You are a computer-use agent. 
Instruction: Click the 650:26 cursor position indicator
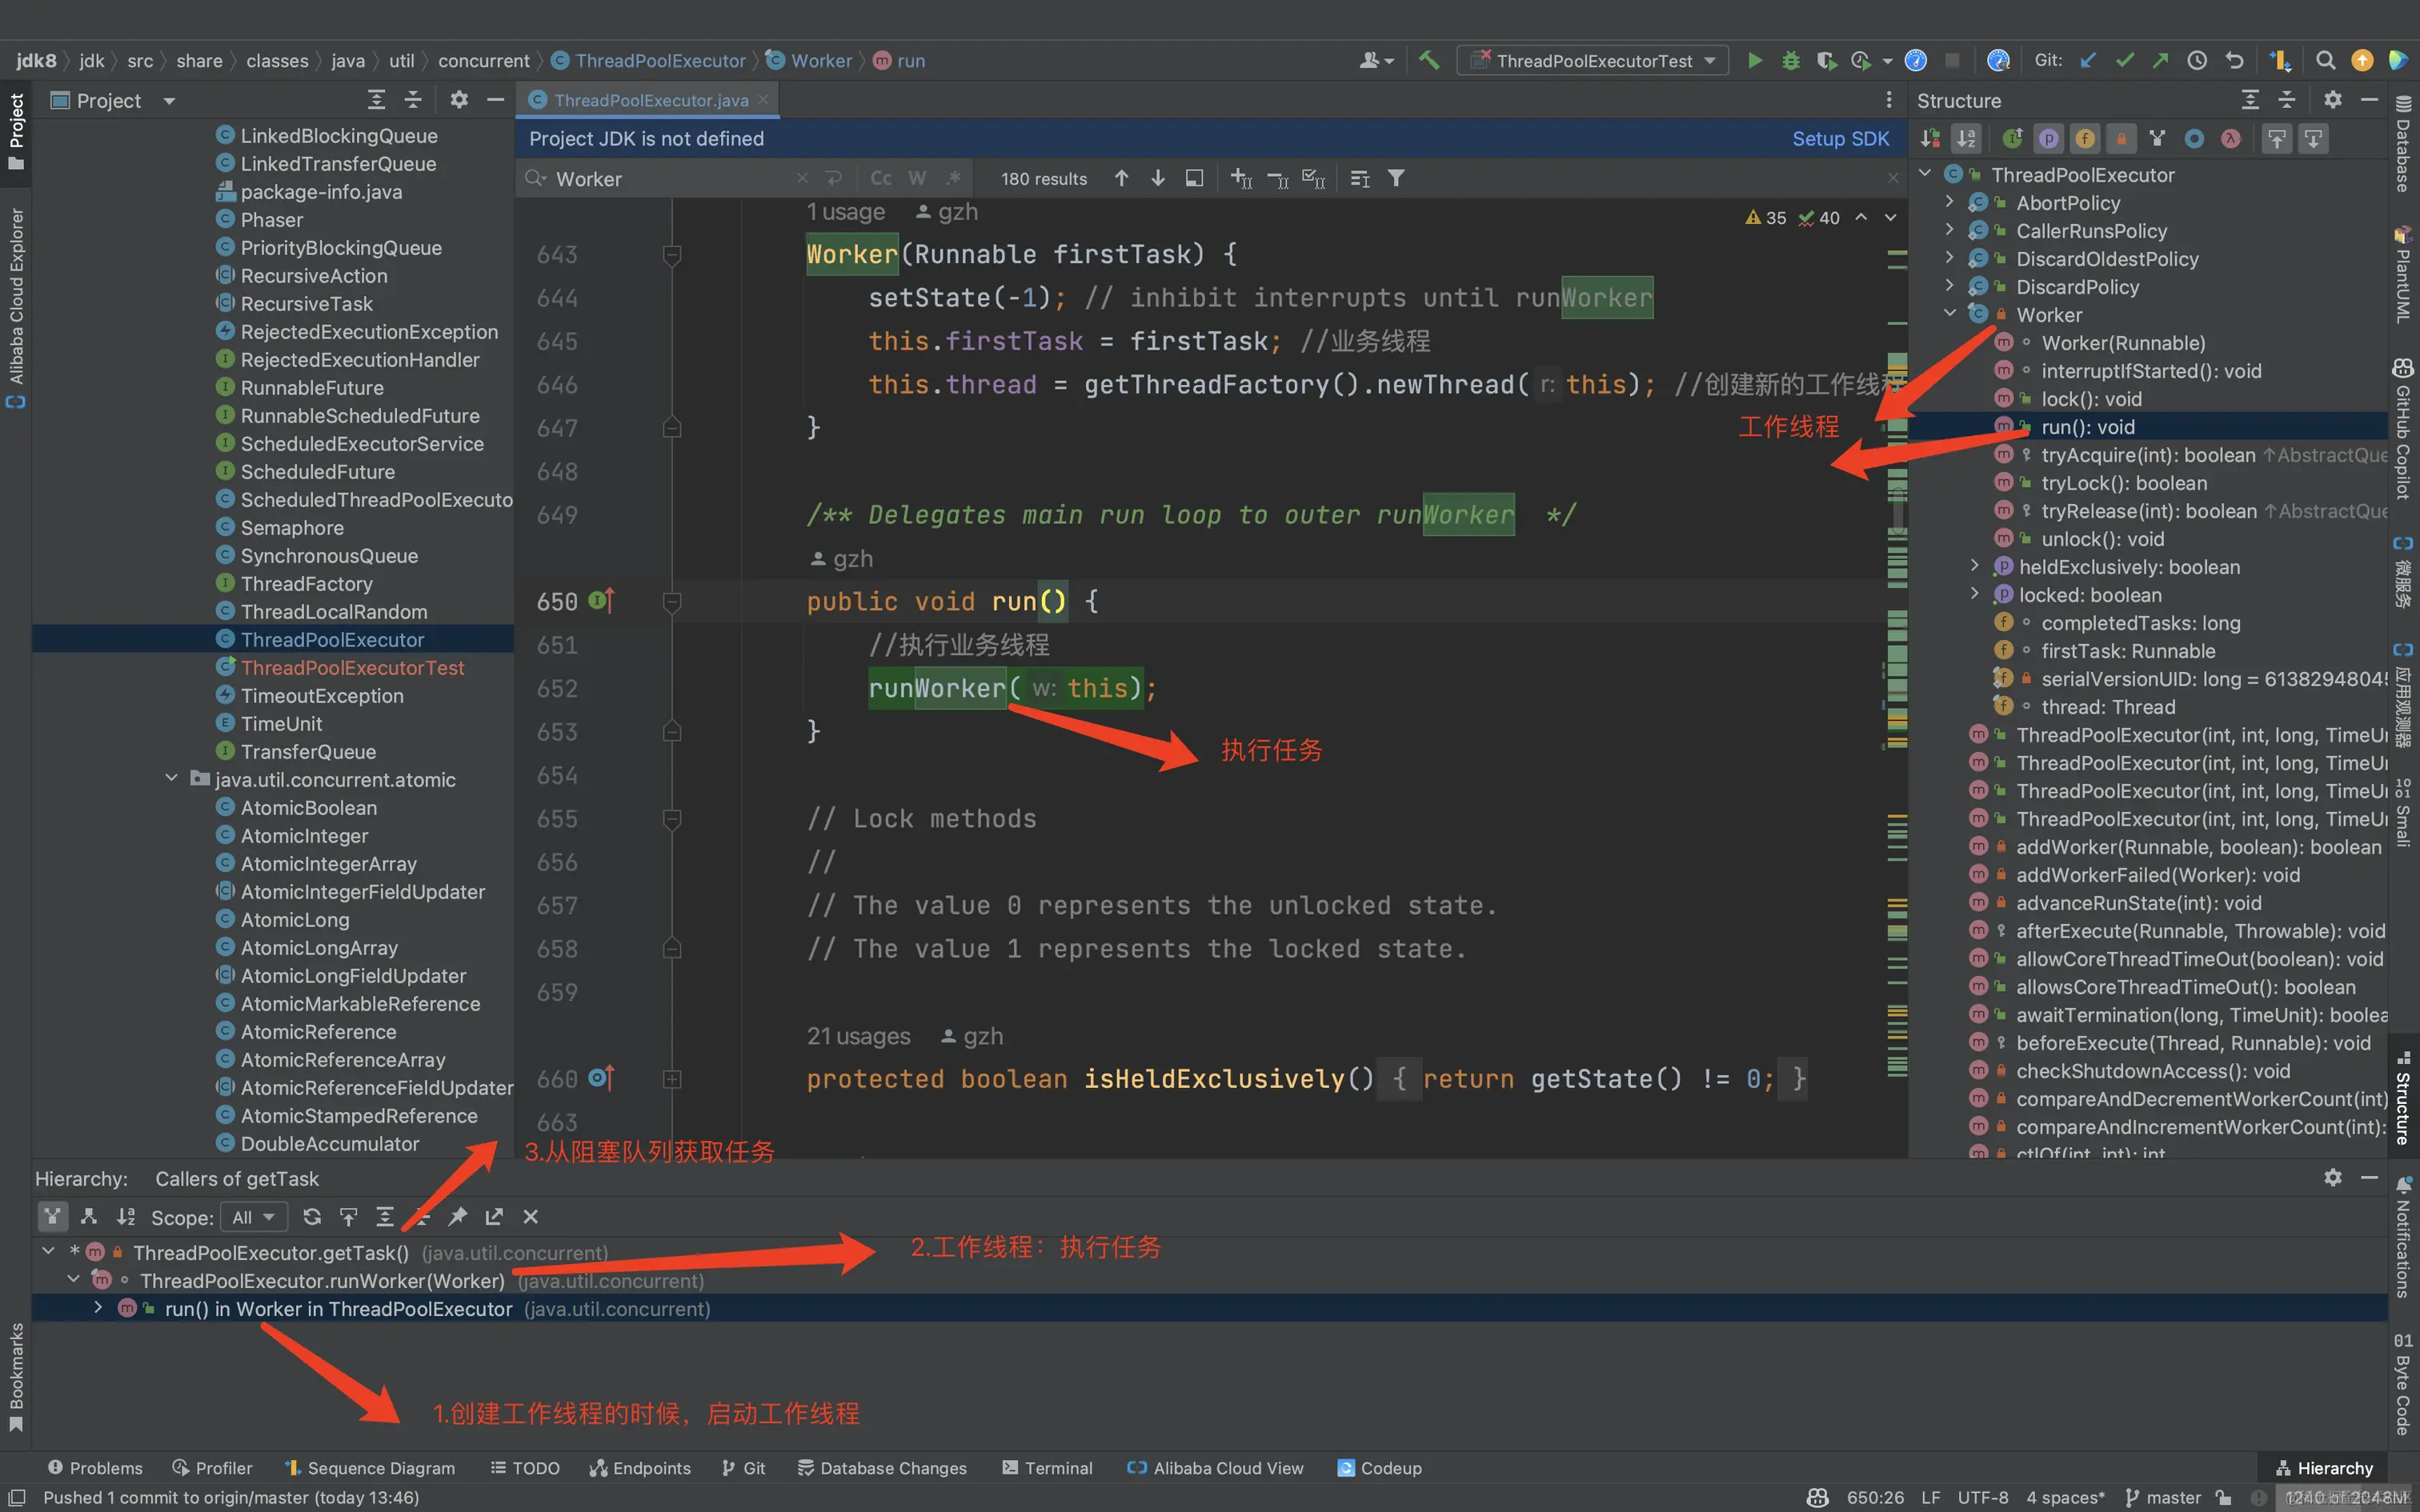tap(1875, 1497)
